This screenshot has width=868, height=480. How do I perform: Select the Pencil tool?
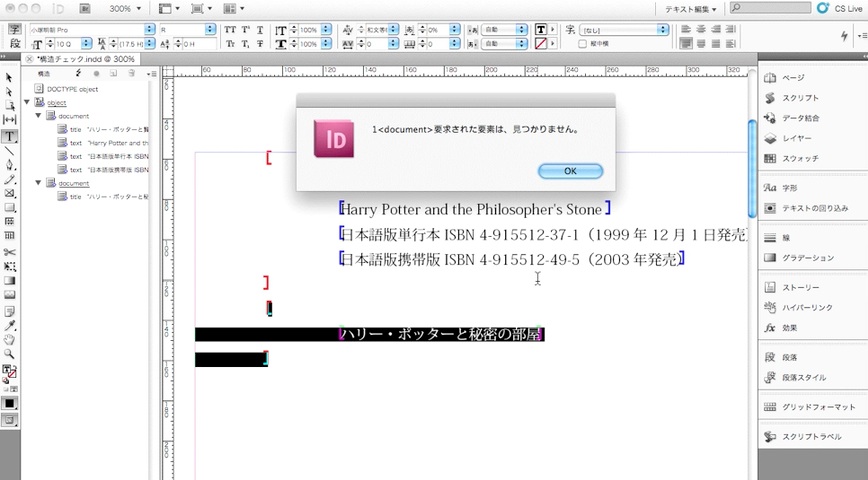click(9, 179)
